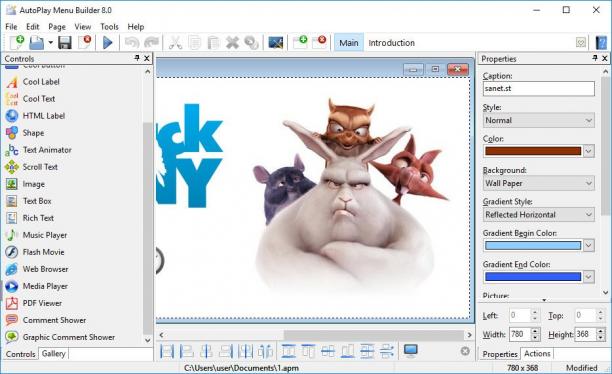Pin the Properties panel
This screenshot has width=612, height=374.
(x=594, y=58)
